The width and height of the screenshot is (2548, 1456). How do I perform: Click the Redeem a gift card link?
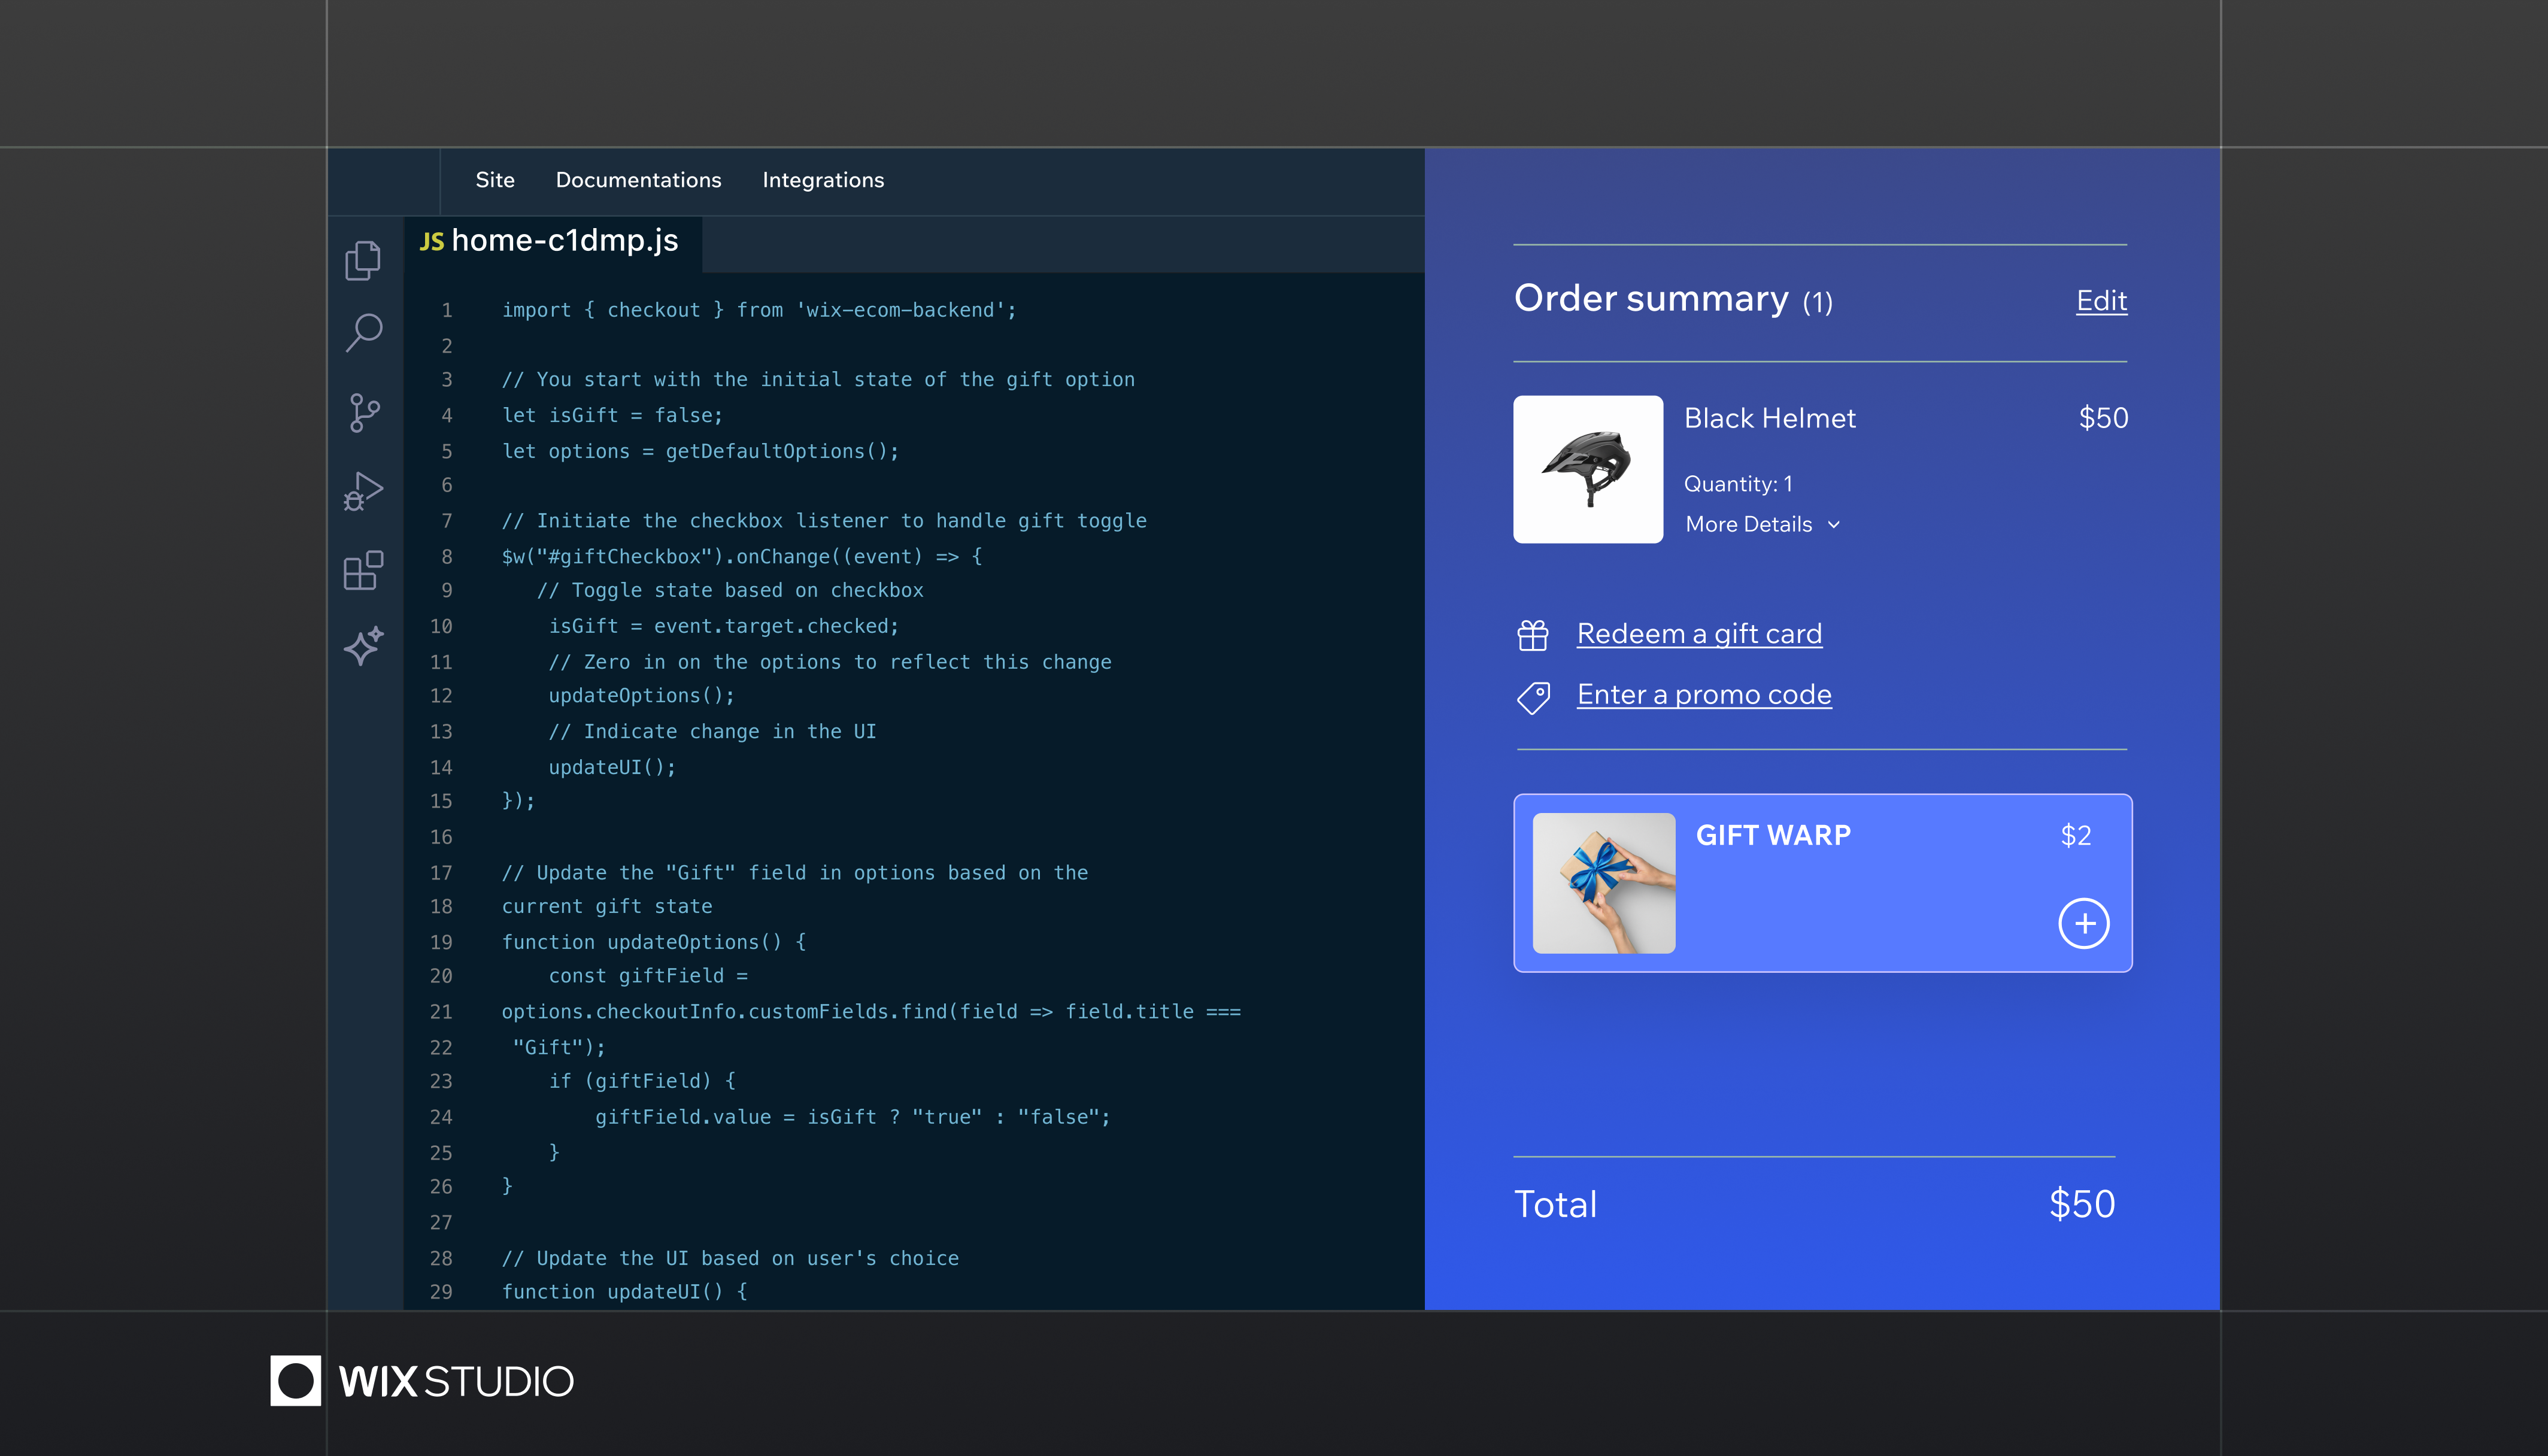coord(1699,634)
